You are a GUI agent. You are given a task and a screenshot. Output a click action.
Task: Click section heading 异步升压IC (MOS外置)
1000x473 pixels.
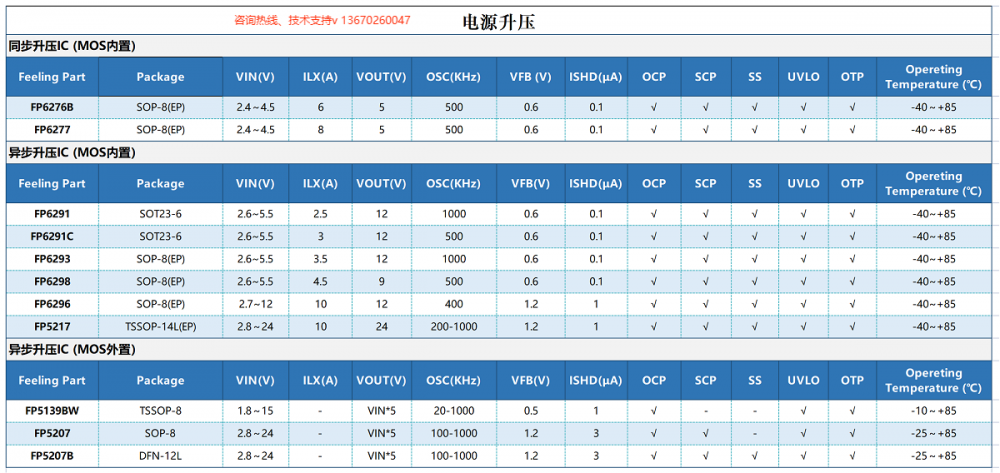point(71,350)
